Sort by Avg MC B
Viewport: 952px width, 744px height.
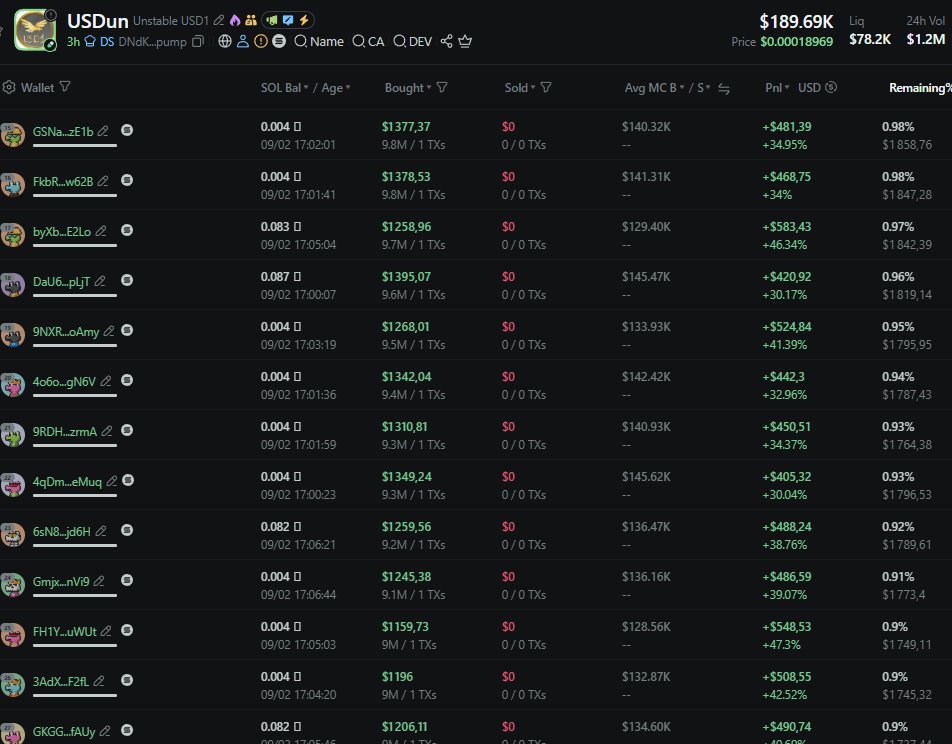coord(654,87)
